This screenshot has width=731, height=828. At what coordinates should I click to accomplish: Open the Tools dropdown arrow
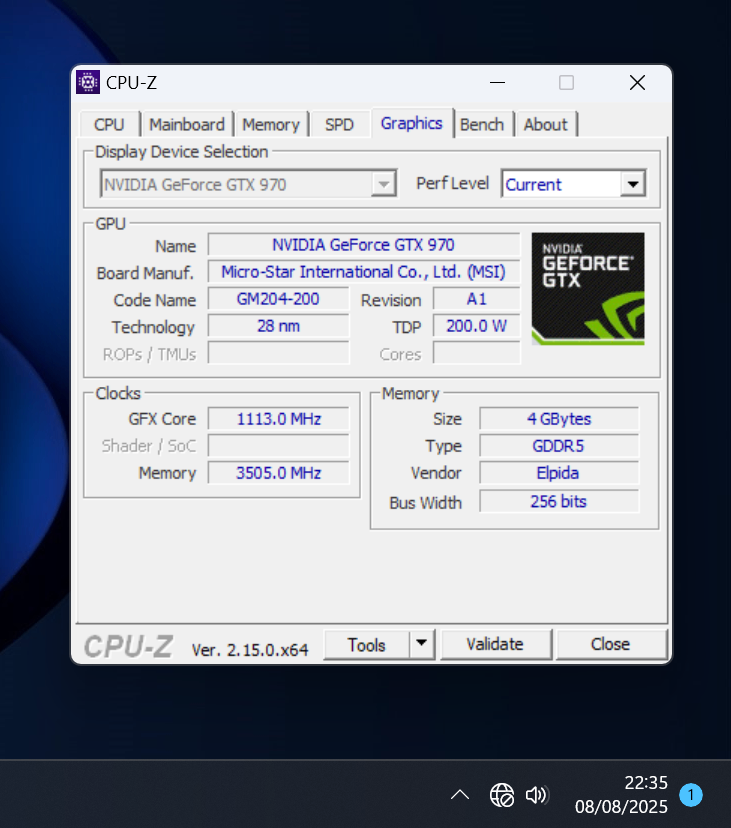click(x=421, y=644)
